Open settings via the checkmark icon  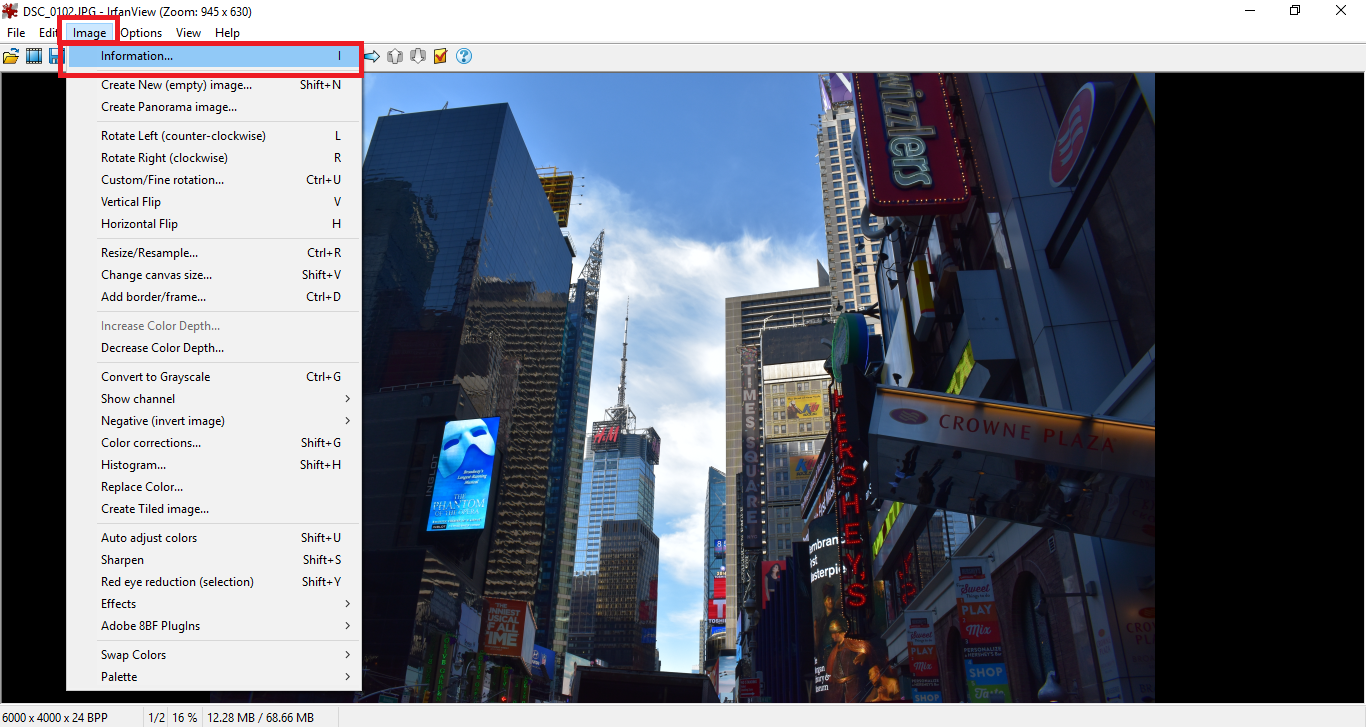[441, 56]
